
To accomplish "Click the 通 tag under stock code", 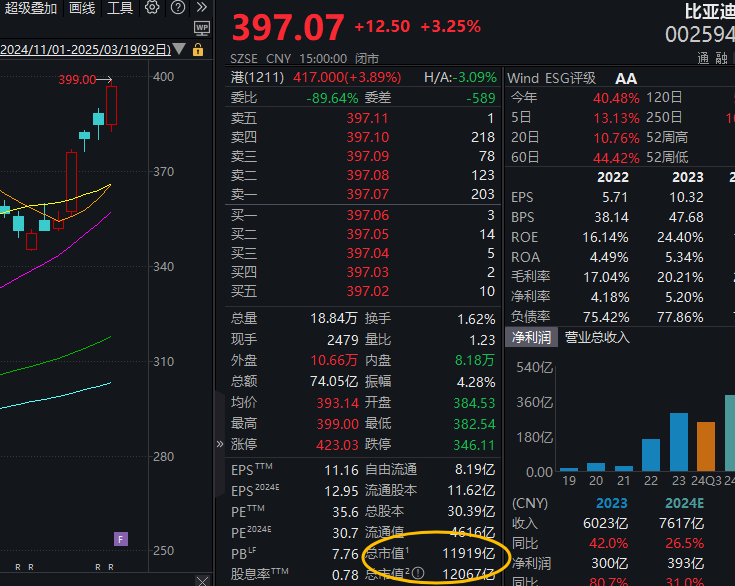I will point(703,58).
